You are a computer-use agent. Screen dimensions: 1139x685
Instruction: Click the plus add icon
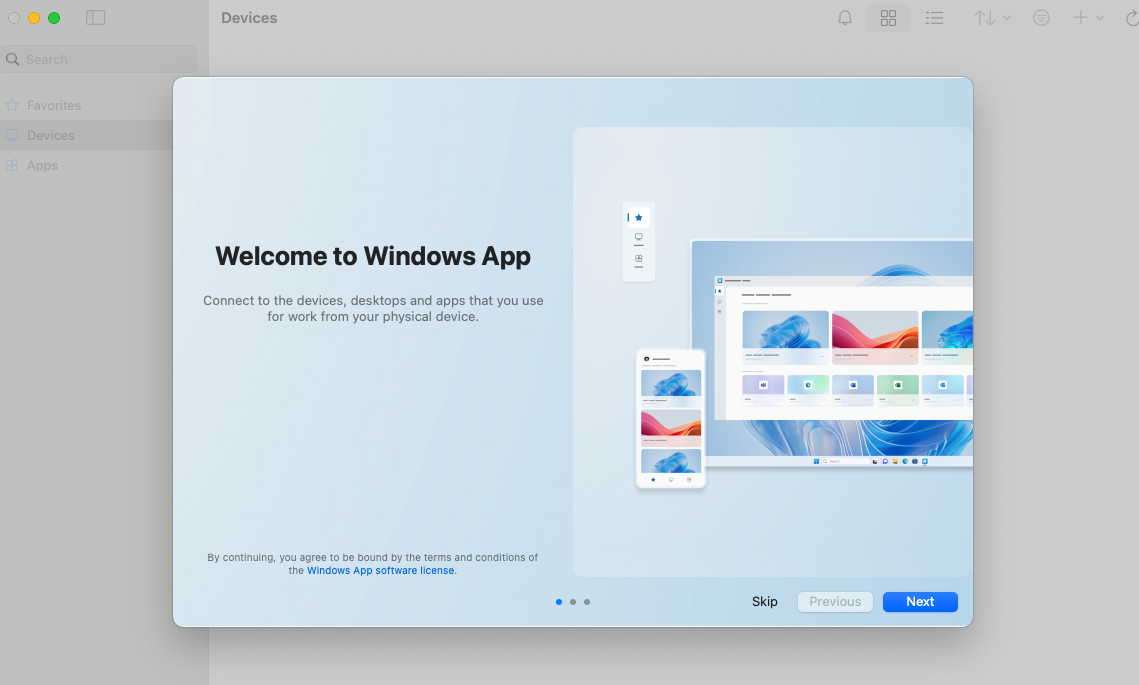click(1080, 17)
